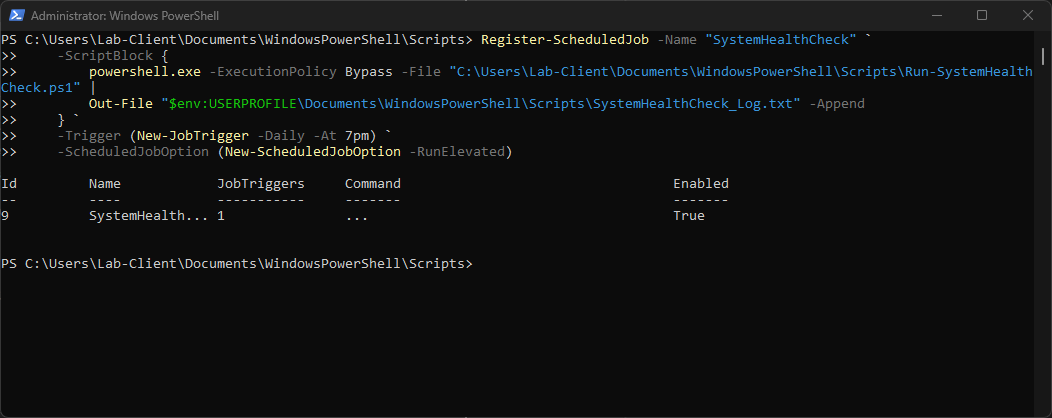Click the Register-ScheduledJob cmdlet text

[565, 40]
